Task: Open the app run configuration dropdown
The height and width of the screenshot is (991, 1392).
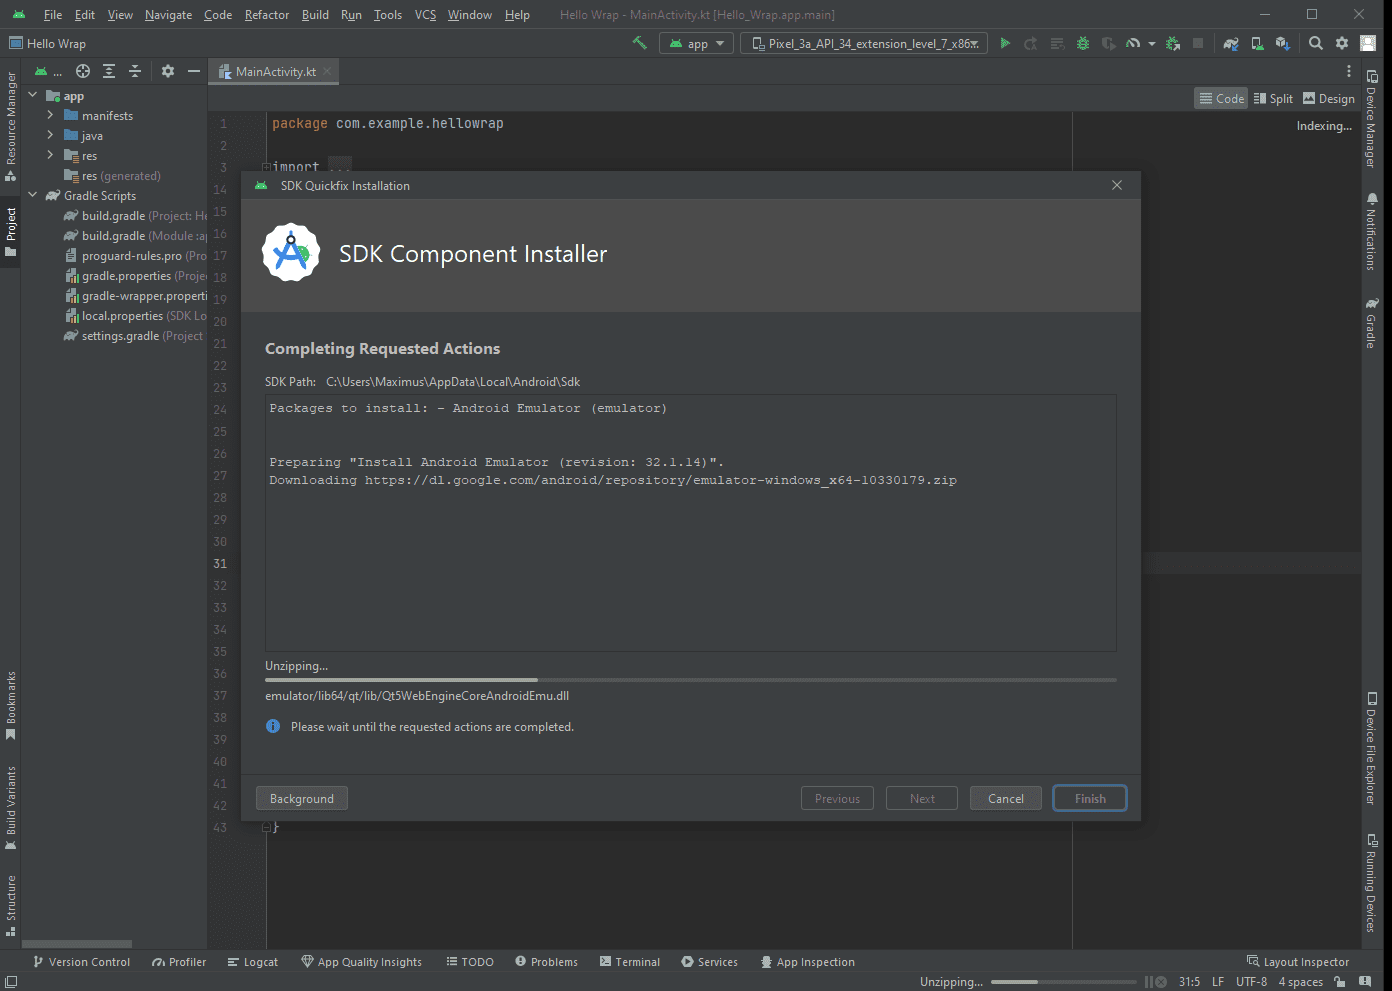Action: point(697,43)
